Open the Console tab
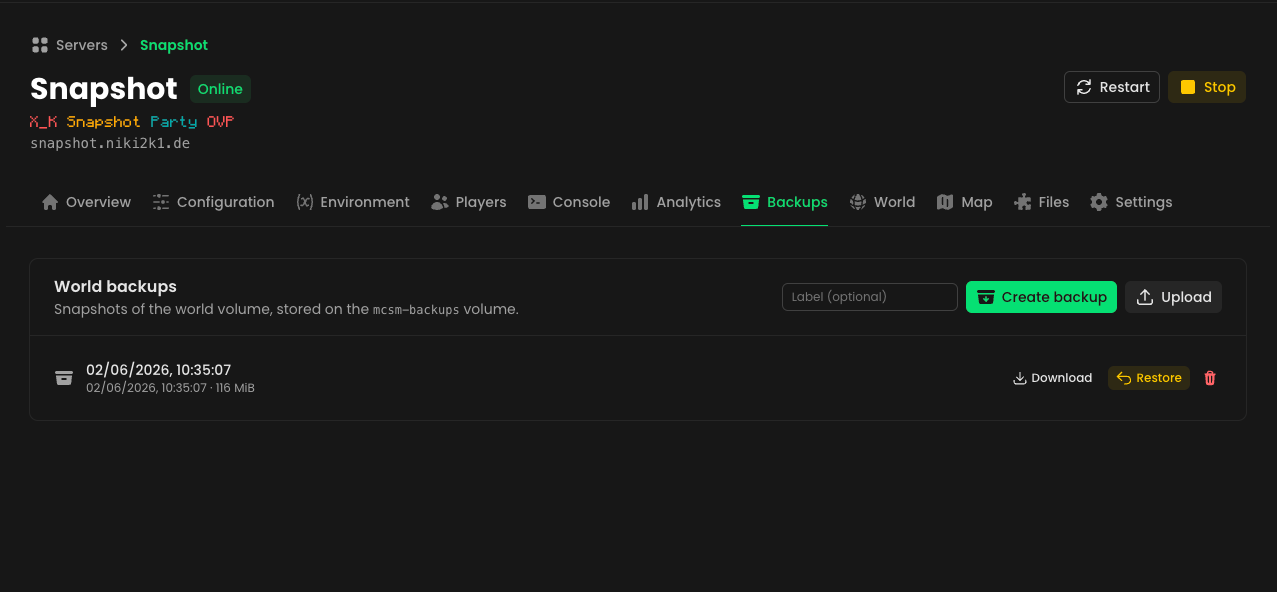 click(x=569, y=202)
